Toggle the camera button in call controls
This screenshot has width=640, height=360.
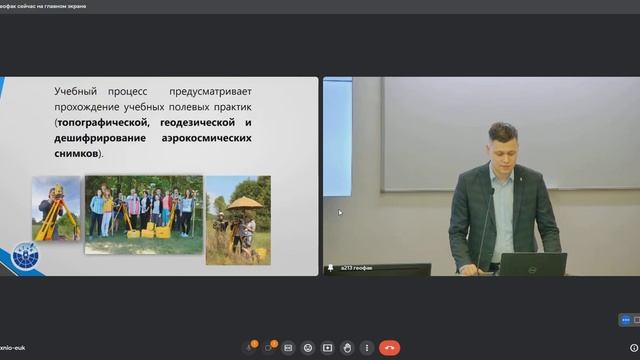click(268, 348)
